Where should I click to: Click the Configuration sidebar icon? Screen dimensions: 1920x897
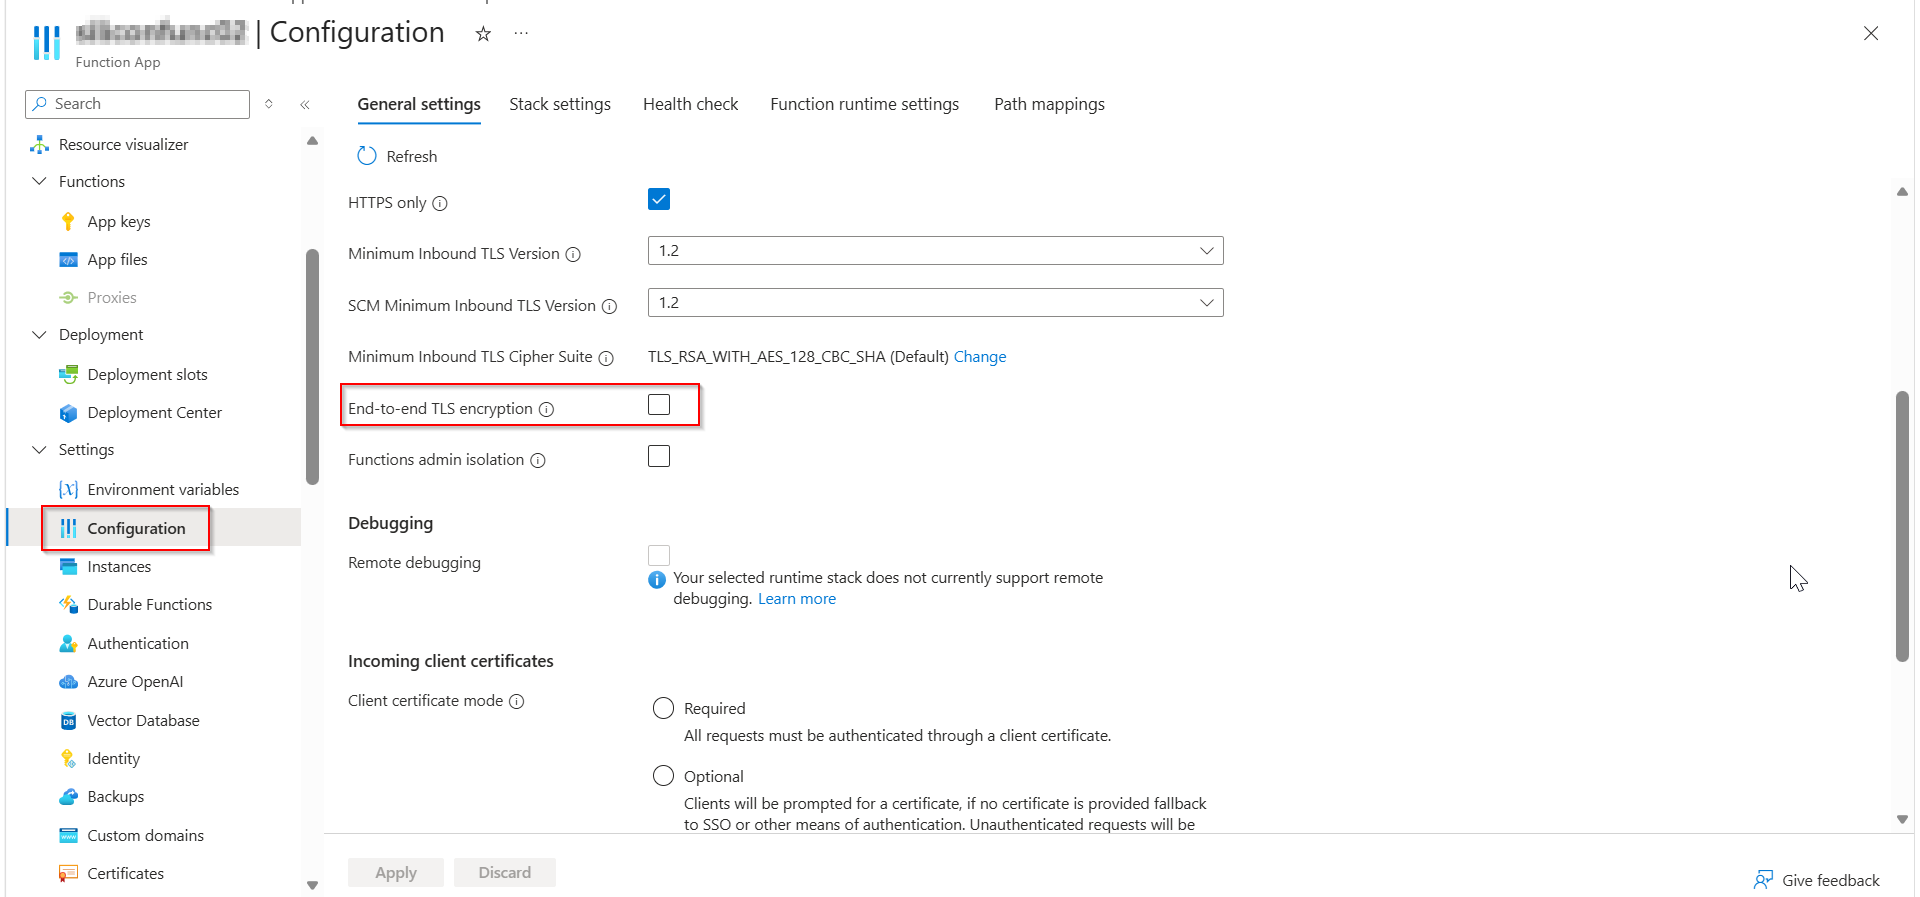pyautogui.click(x=68, y=529)
